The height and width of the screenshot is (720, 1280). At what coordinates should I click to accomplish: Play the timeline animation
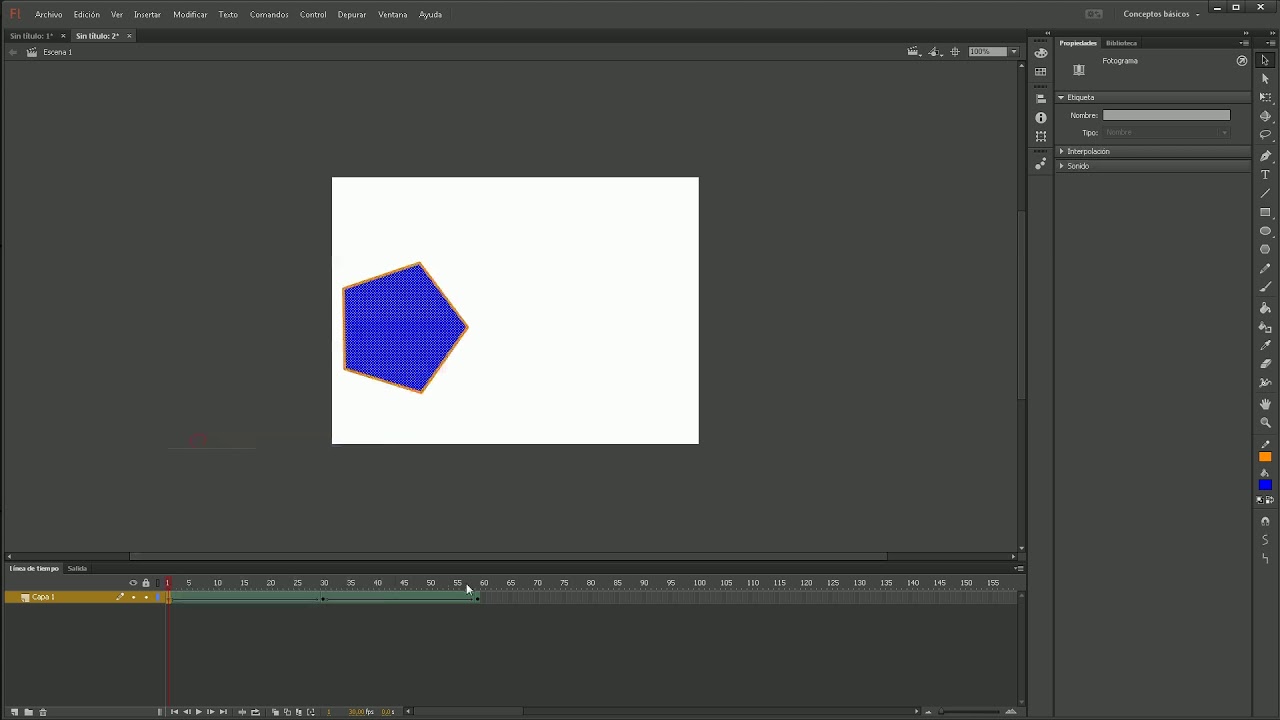coord(198,712)
